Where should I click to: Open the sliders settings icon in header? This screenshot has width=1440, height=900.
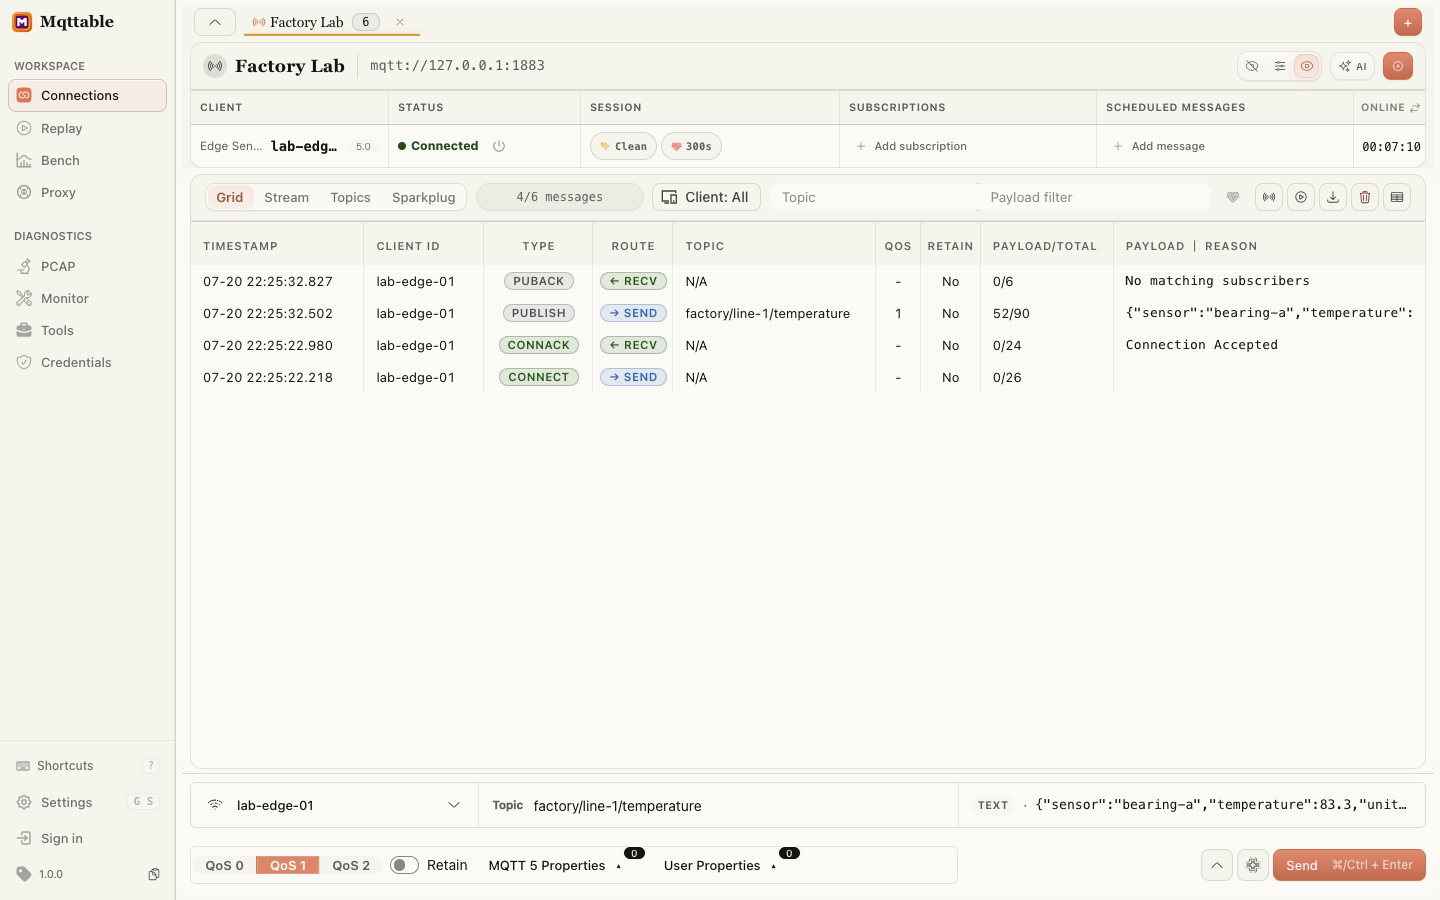pos(1280,66)
